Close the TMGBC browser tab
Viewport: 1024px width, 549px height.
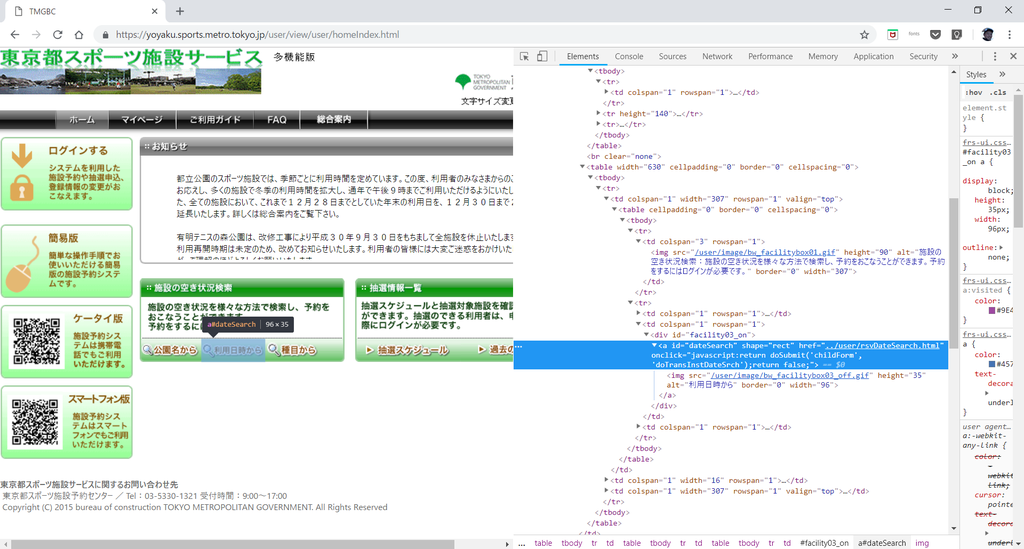(x=154, y=11)
